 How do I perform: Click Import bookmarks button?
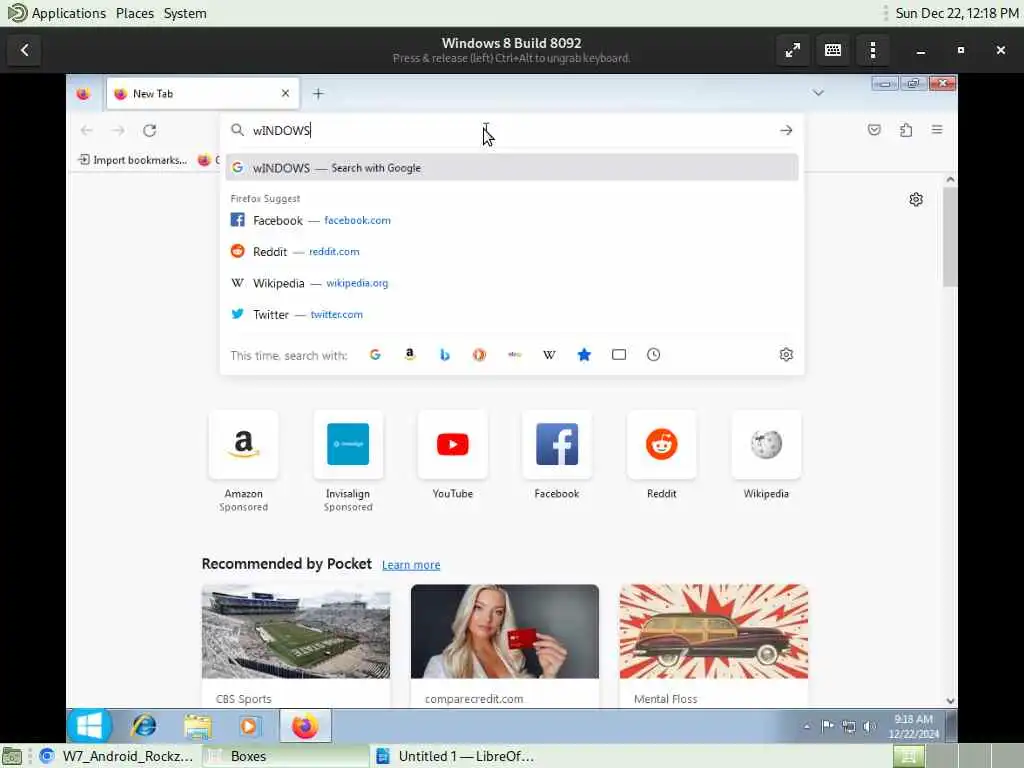(x=133, y=160)
